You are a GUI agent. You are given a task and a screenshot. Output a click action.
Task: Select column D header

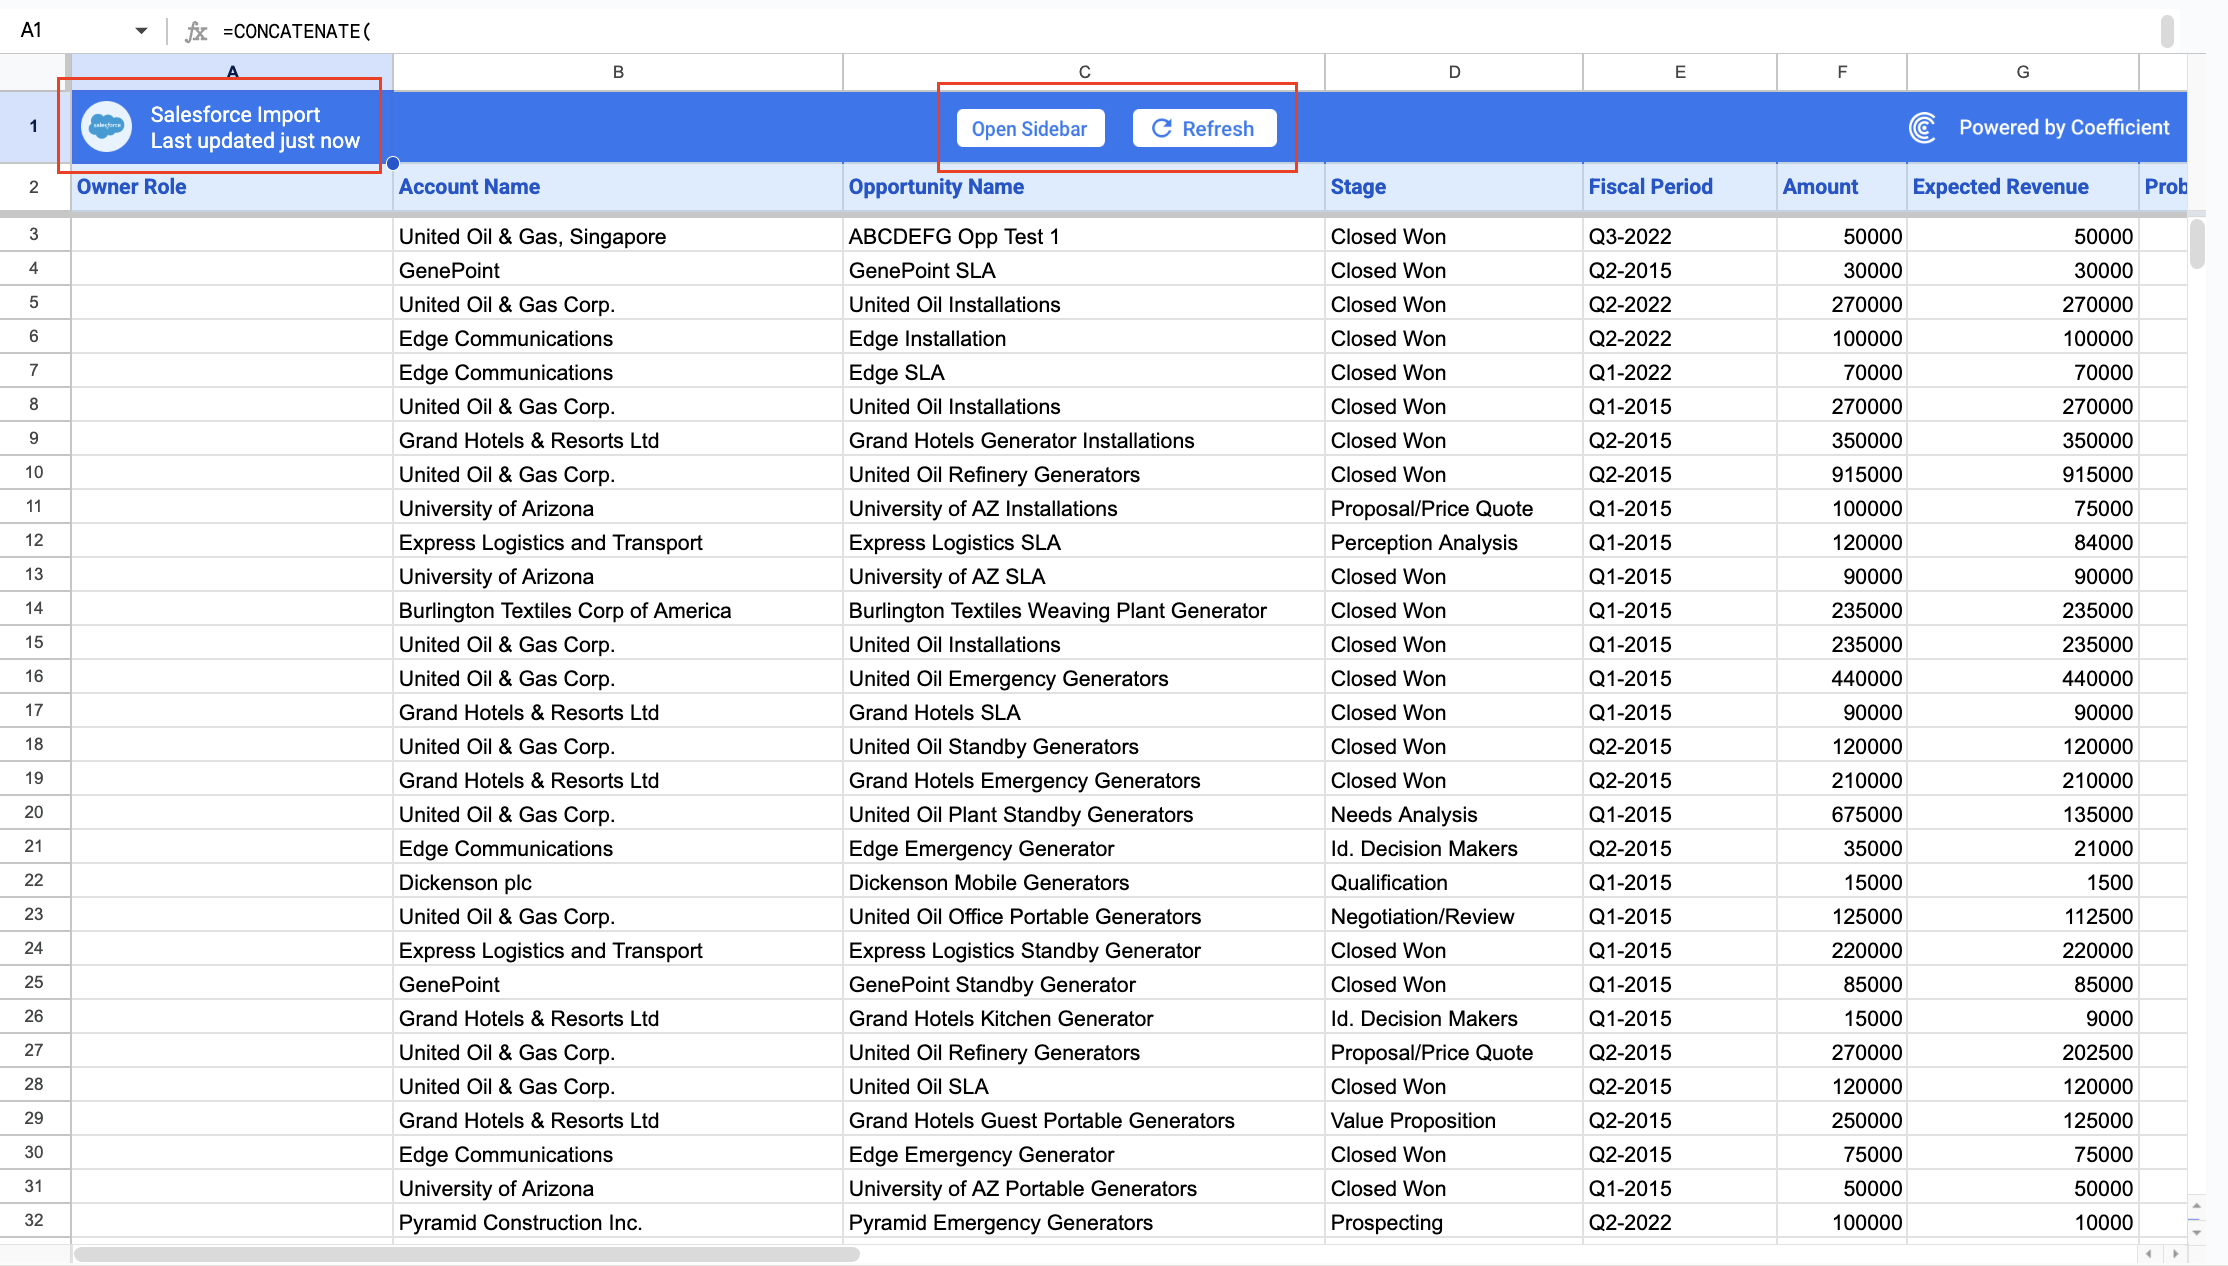pyautogui.click(x=1454, y=72)
